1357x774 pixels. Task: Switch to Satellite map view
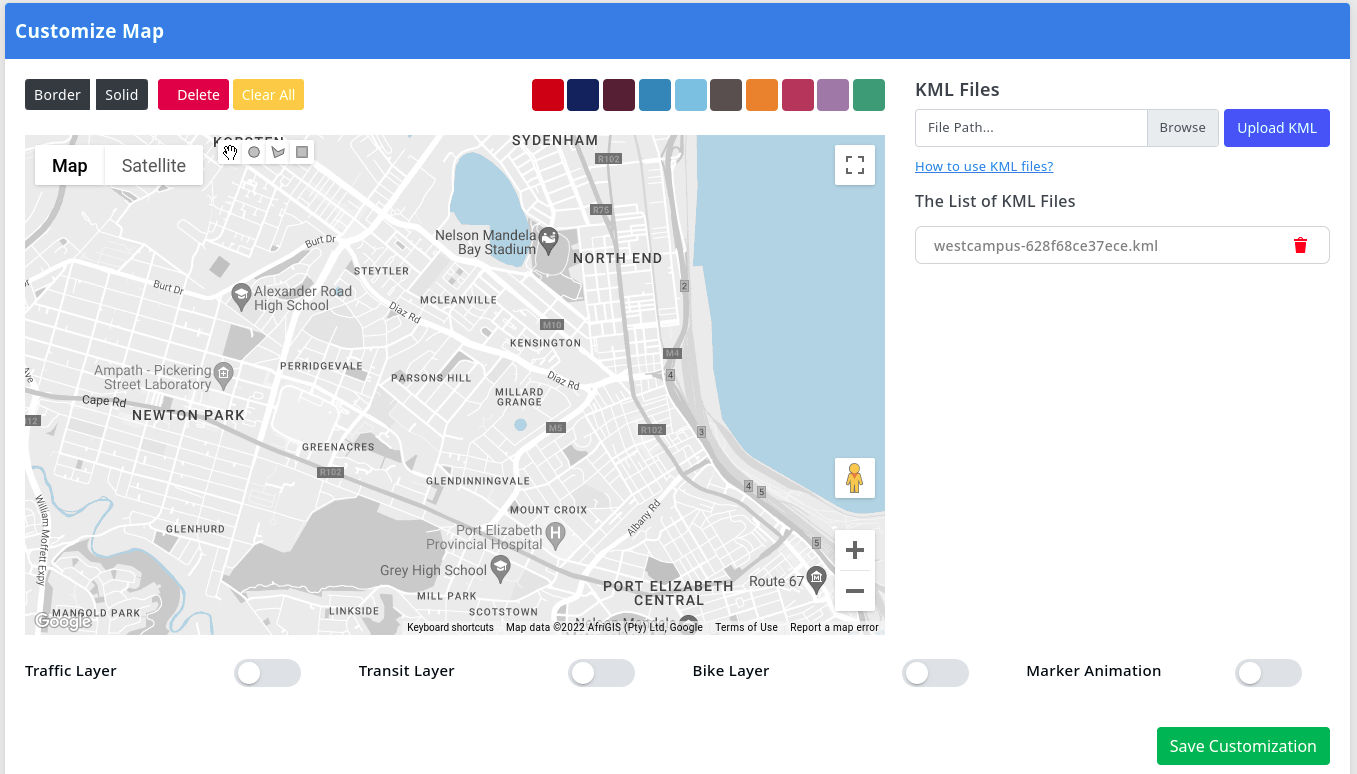point(153,165)
